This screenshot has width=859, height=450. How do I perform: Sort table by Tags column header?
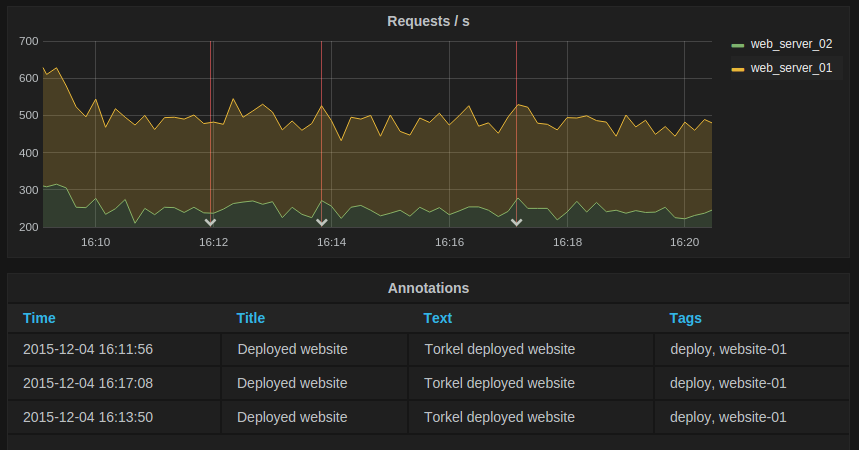pos(685,318)
